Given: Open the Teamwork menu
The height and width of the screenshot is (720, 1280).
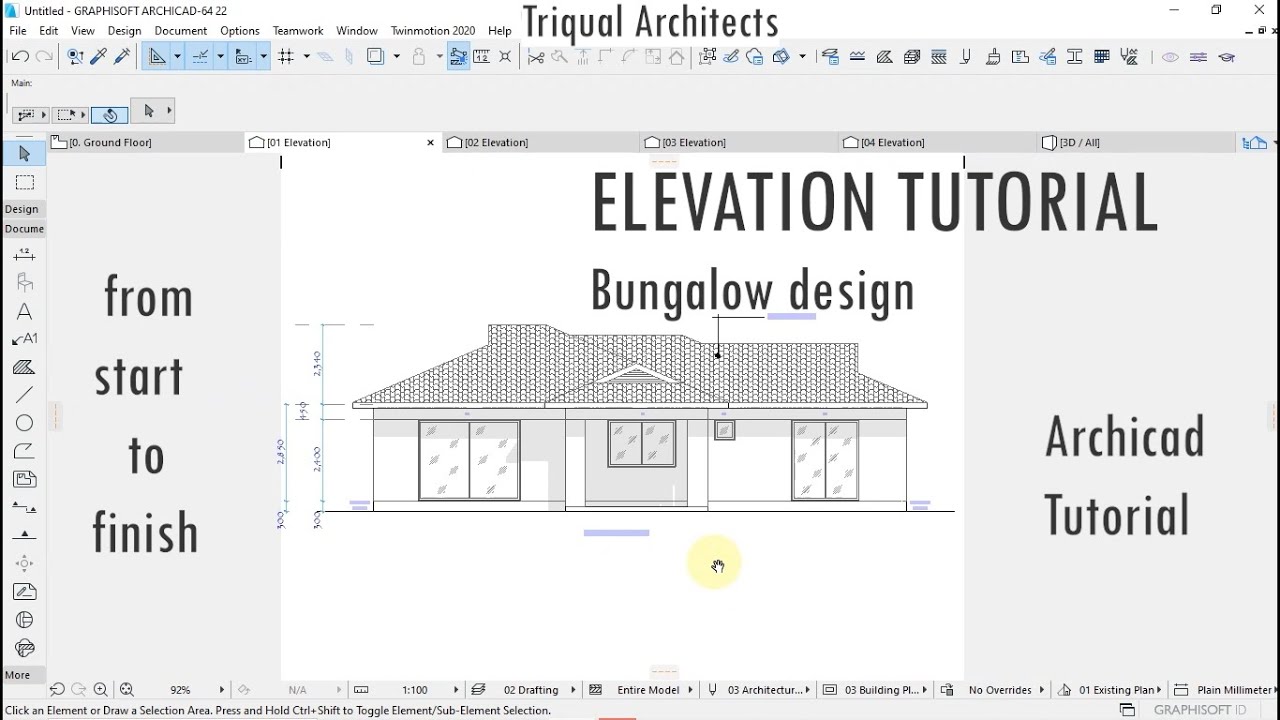Looking at the screenshot, I should (x=298, y=31).
